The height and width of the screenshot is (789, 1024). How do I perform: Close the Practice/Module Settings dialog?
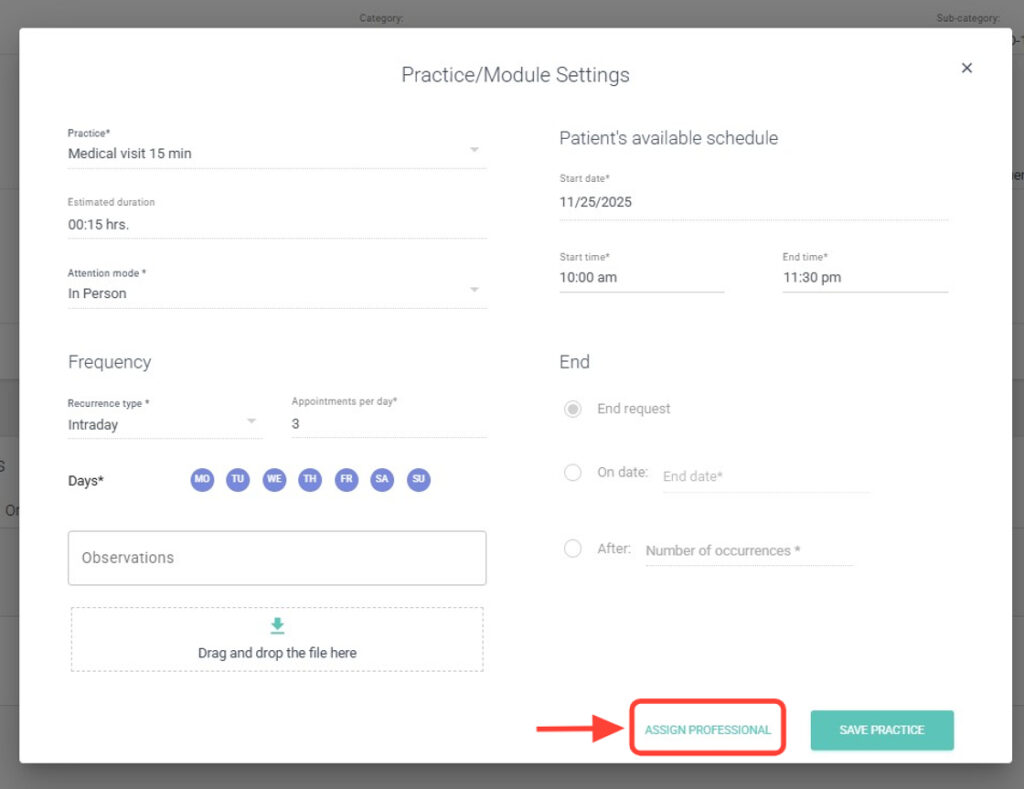(966, 68)
